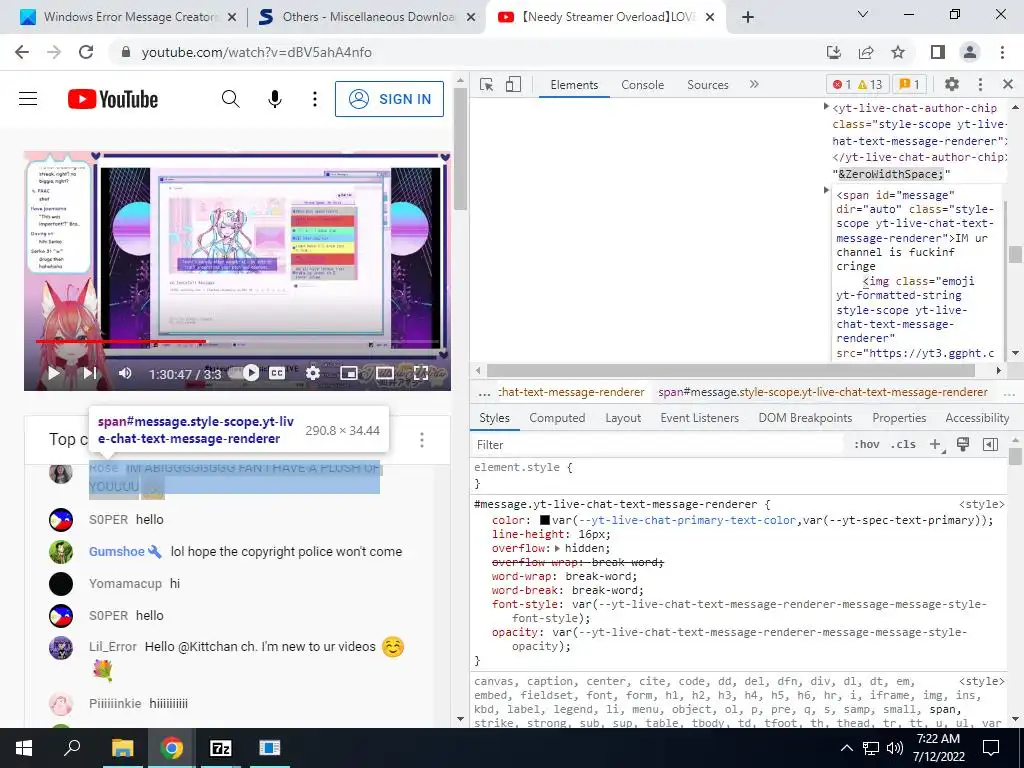Open YouTube search magnifier

tap(231, 99)
